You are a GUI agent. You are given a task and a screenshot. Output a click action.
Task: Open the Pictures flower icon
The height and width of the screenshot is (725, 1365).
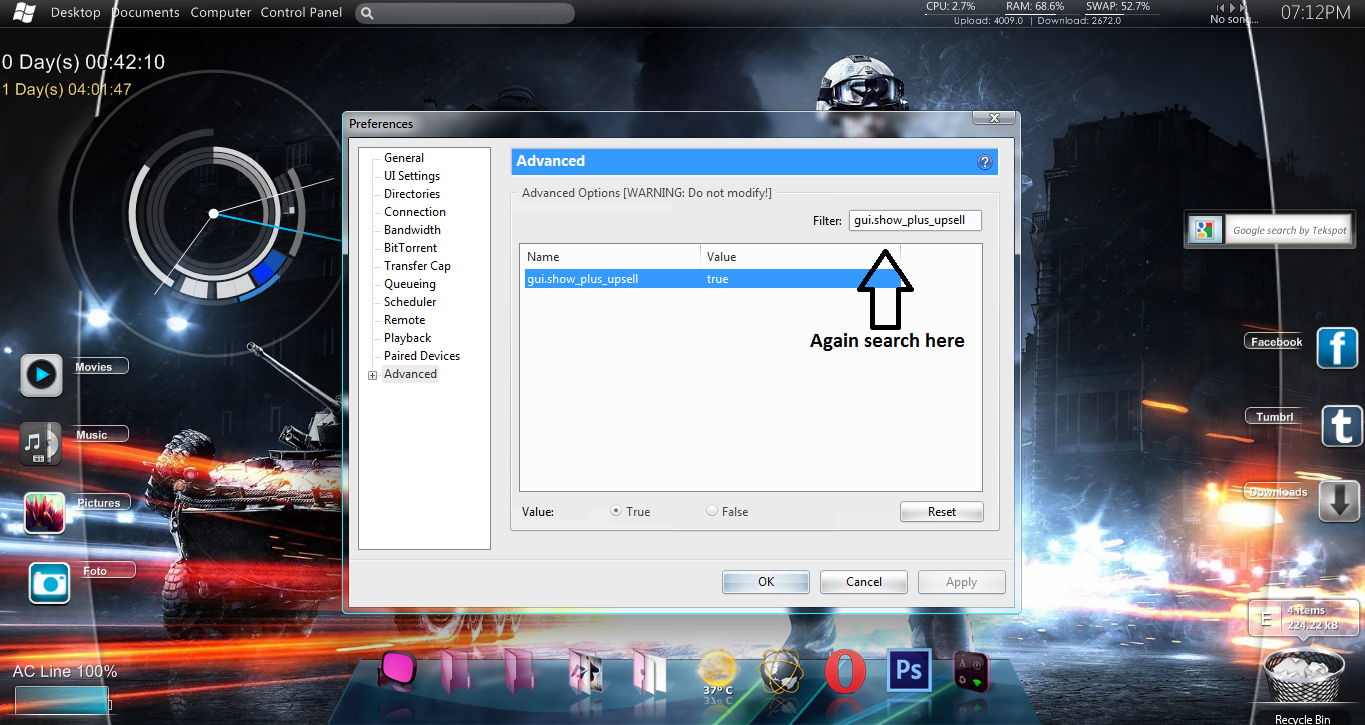44,513
